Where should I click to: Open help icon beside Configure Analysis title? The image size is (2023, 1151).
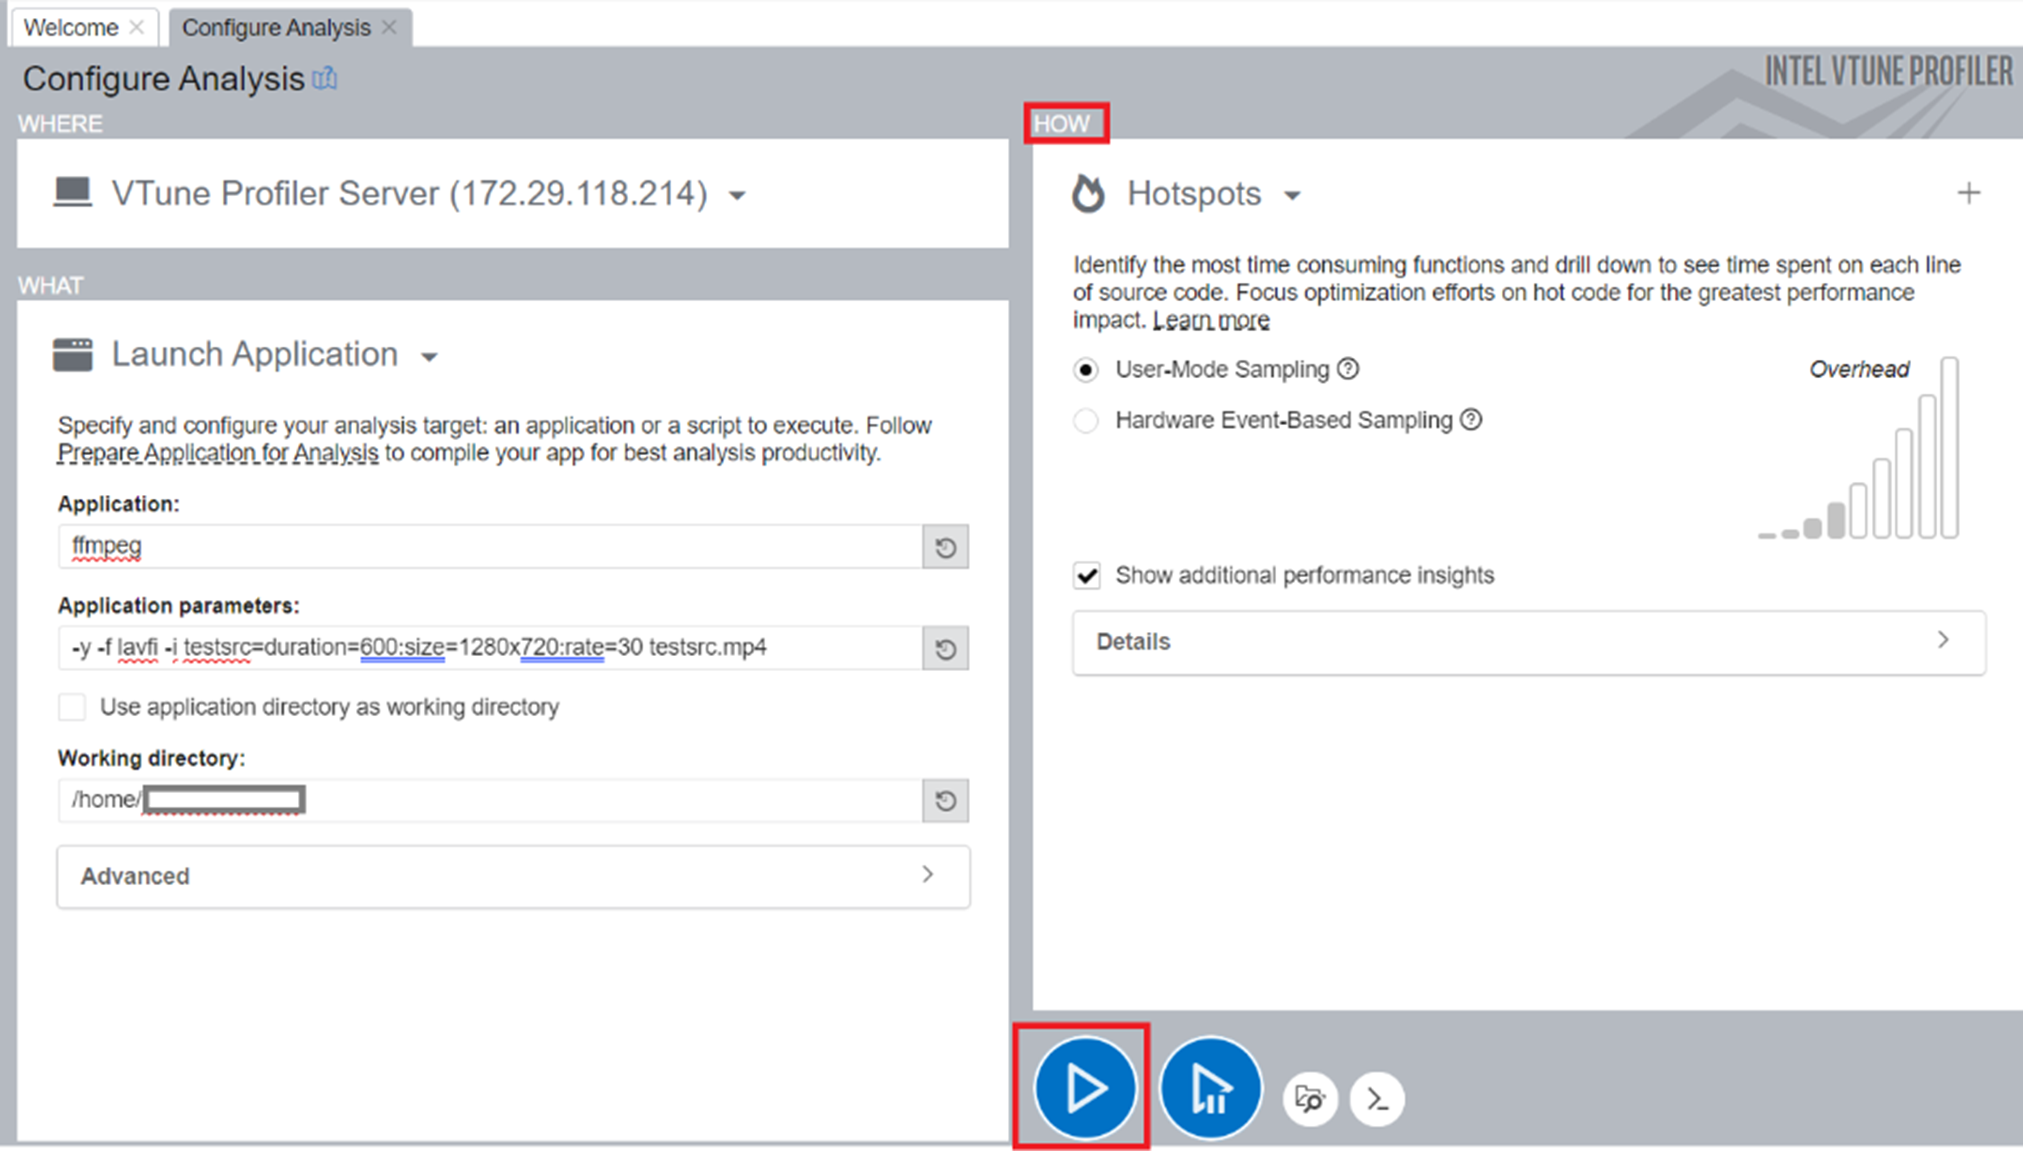(325, 79)
